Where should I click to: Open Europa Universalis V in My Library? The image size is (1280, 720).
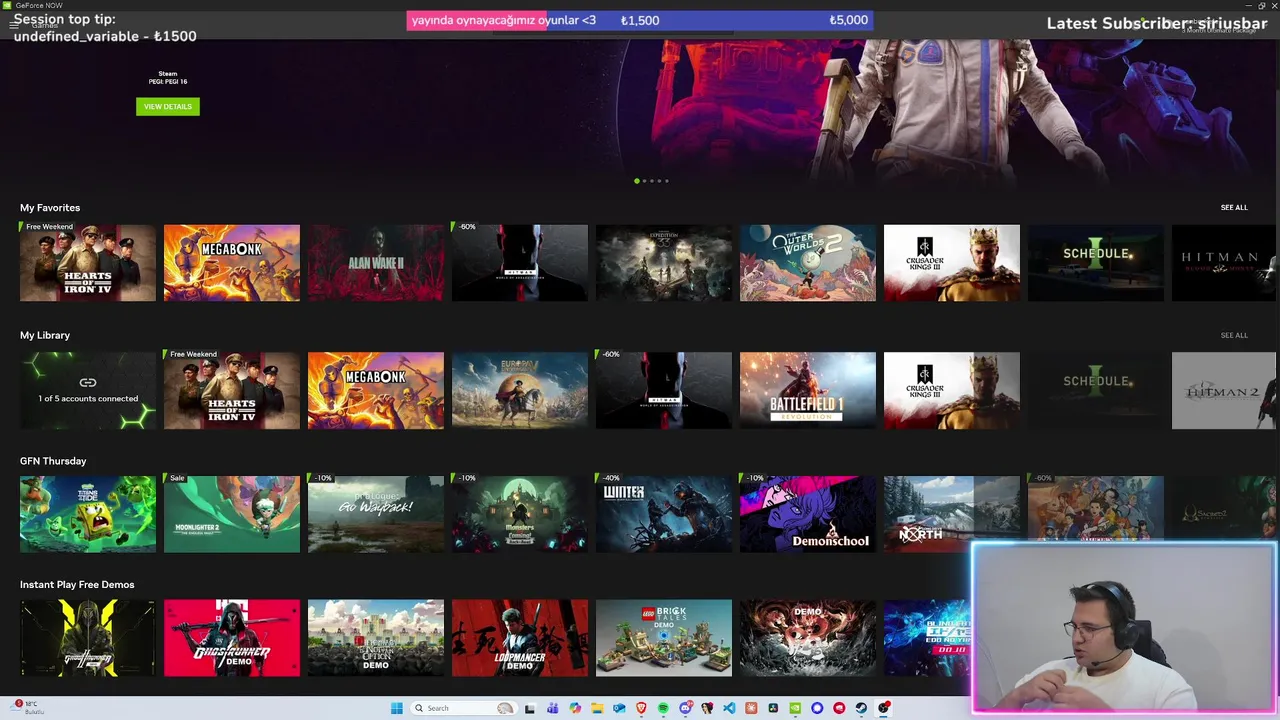pos(520,390)
